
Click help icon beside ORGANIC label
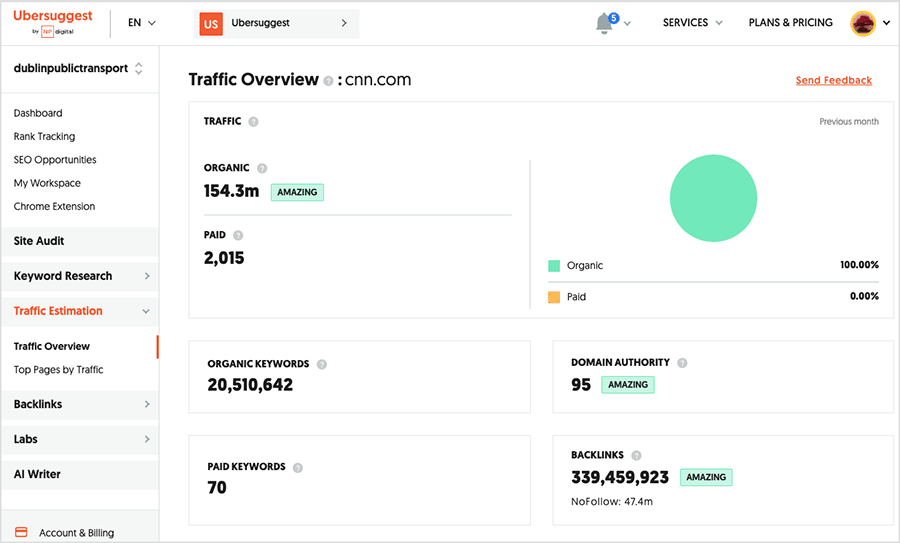tap(262, 168)
